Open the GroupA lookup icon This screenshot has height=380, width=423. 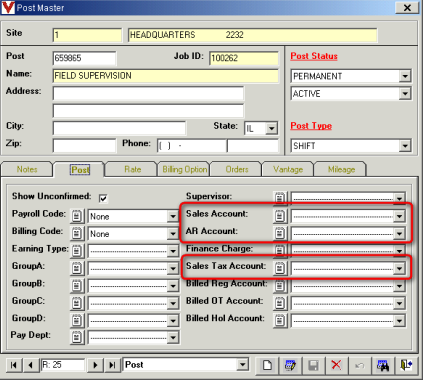tap(77, 268)
